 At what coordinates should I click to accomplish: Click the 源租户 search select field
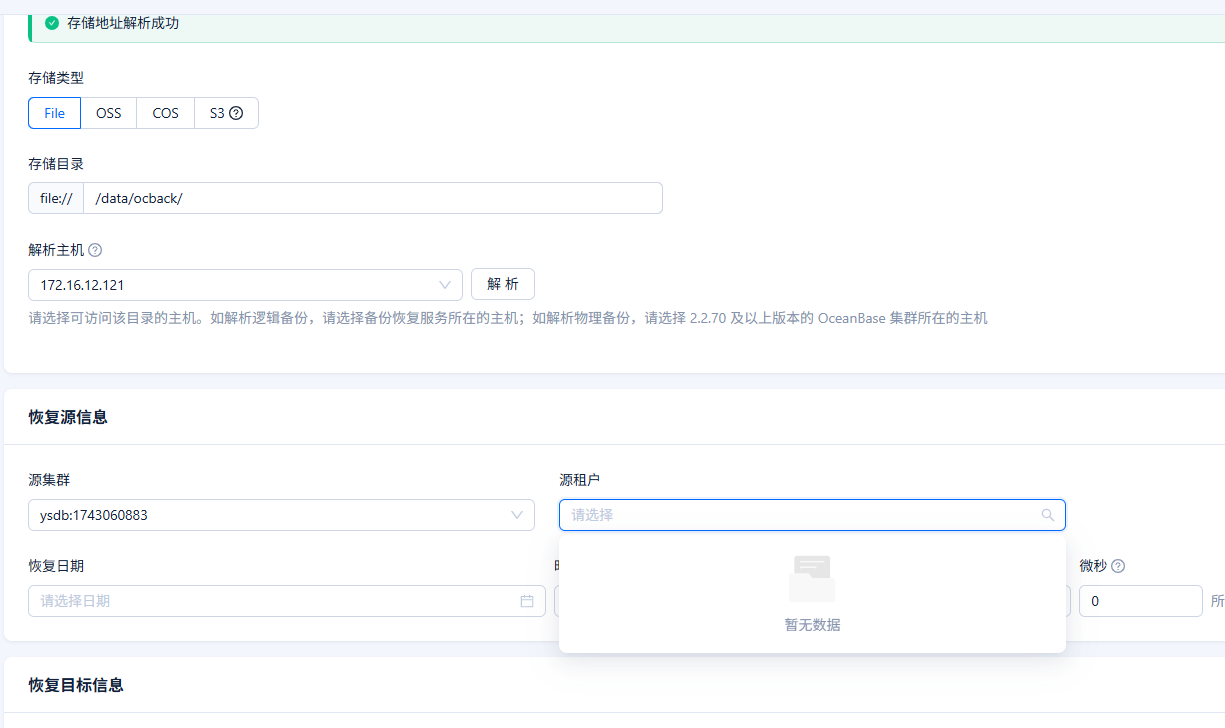tap(812, 515)
